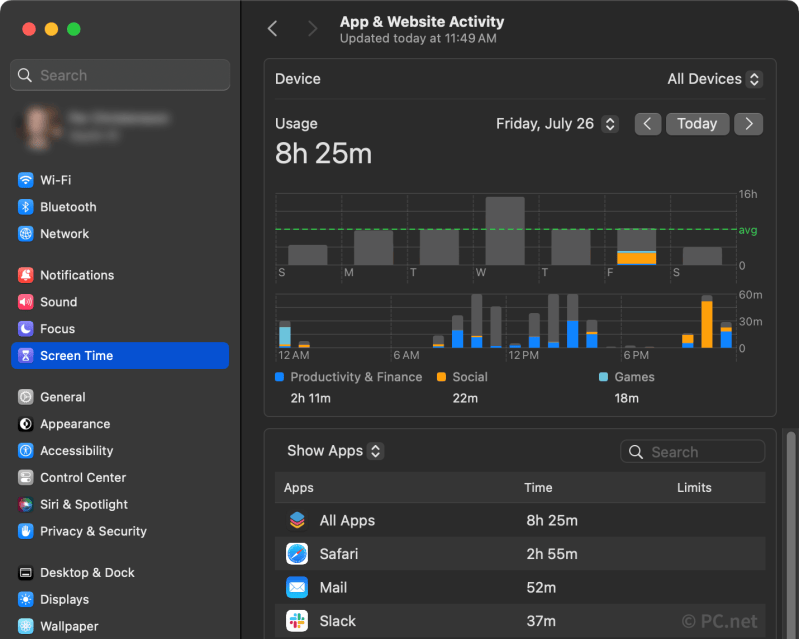Open Privacy & Security hand icon

point(25,531)
